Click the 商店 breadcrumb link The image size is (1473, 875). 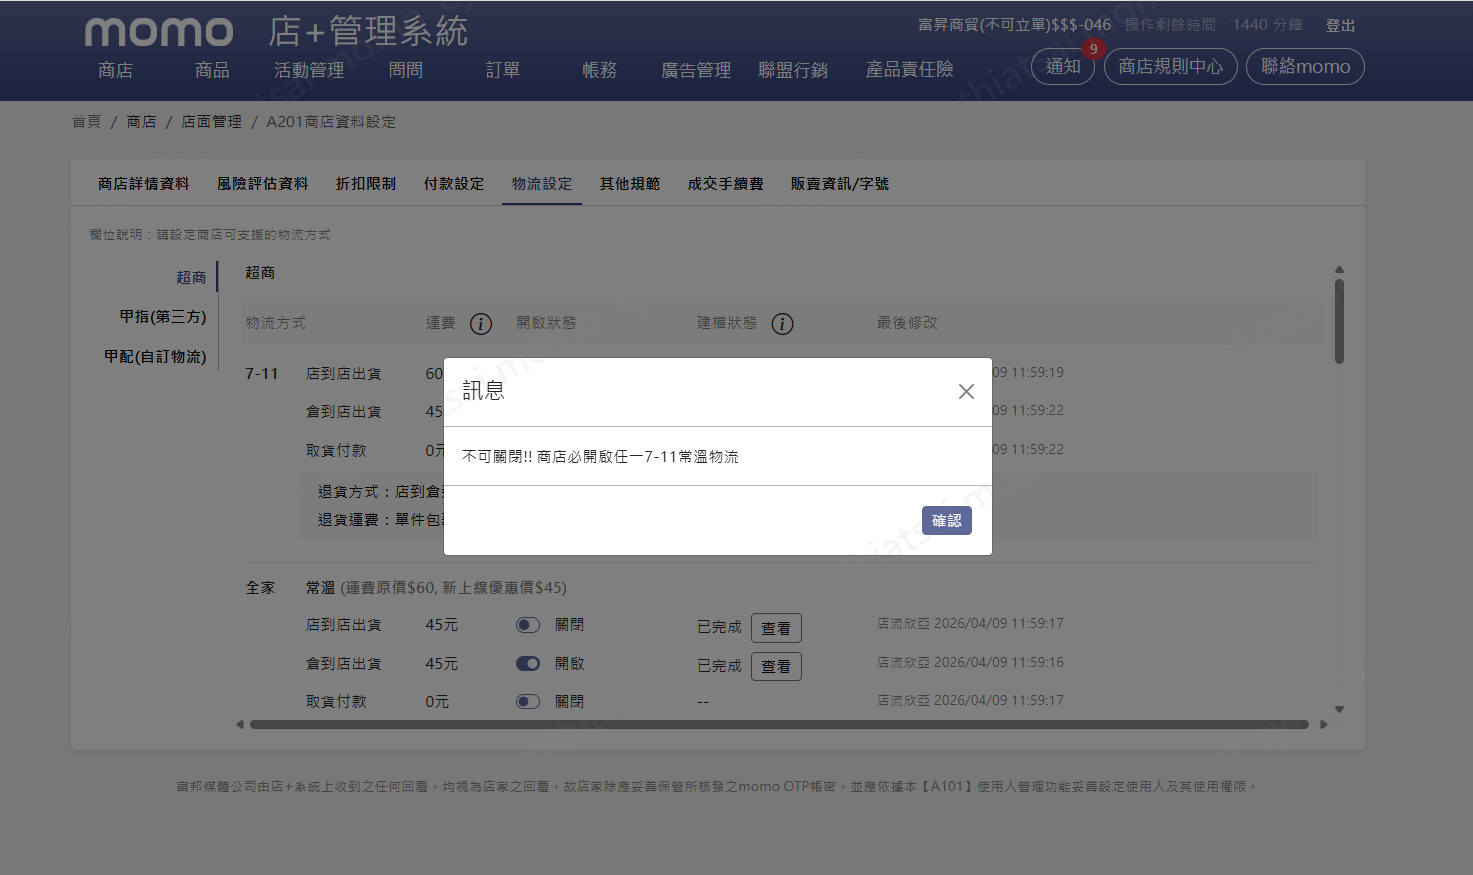point(141,121)
